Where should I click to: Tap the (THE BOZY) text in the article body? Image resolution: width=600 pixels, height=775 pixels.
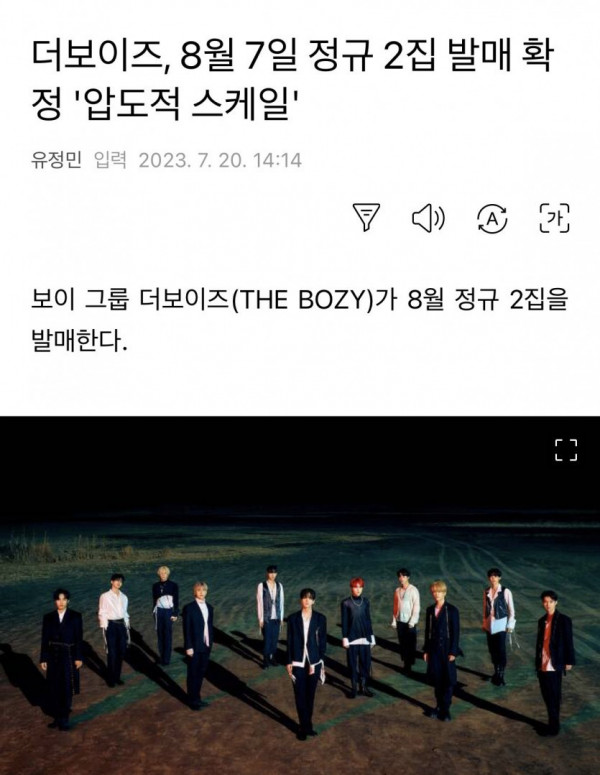pos(301,300)
